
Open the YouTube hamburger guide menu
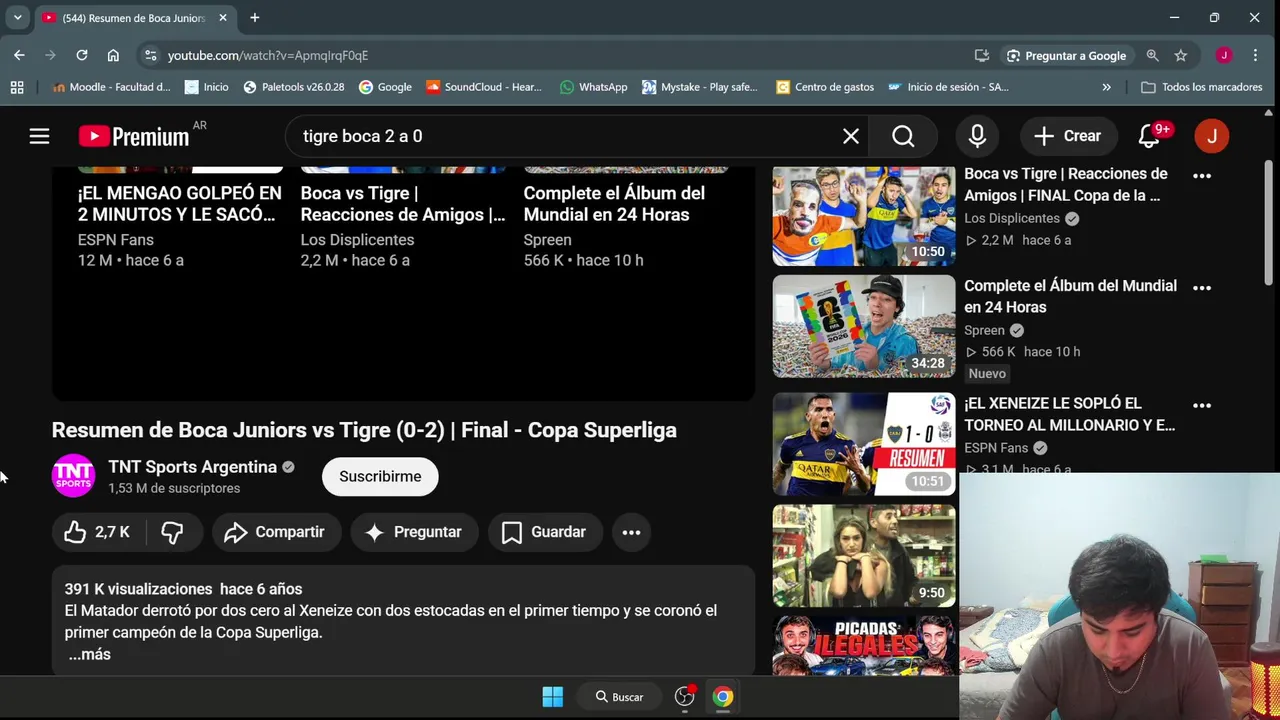pyautogui.click(x=39, y=136)
